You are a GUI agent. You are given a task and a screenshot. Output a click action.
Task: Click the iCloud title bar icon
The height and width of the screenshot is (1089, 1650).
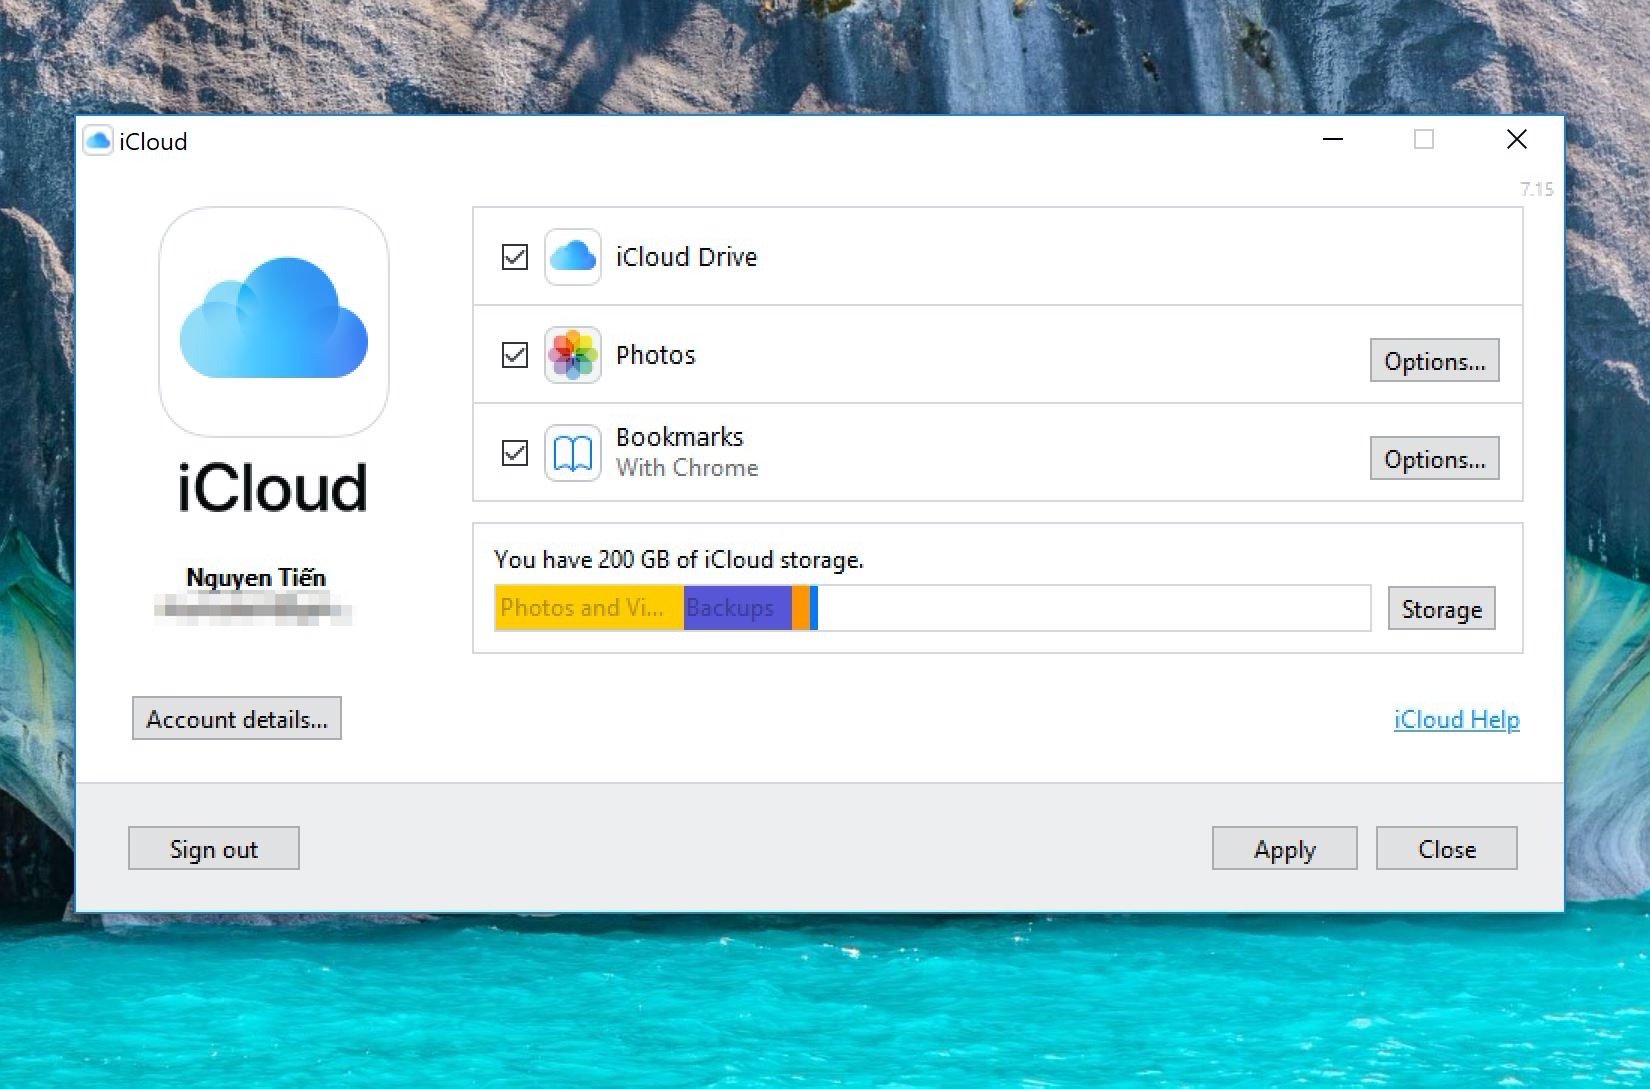tap(98, 141)
